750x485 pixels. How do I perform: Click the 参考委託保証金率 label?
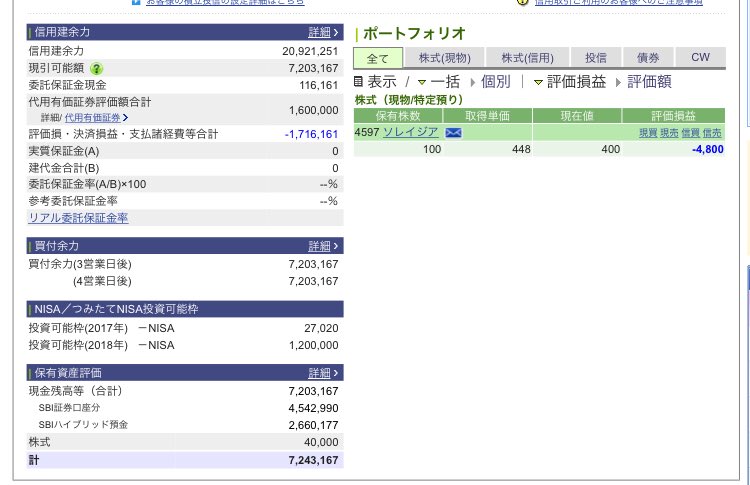tap(73, 201)
